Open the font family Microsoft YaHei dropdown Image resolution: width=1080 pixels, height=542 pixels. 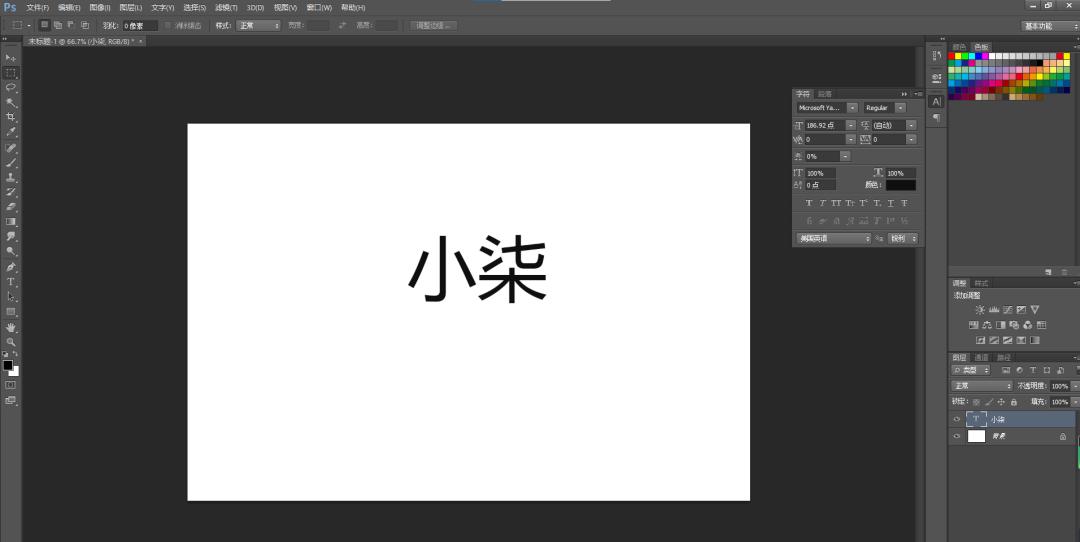[x=853, y=108]
